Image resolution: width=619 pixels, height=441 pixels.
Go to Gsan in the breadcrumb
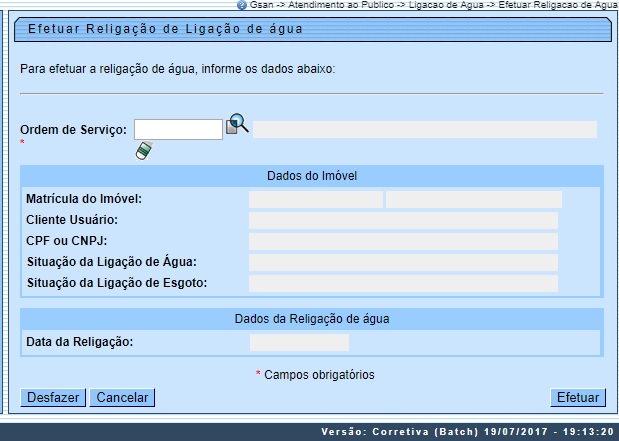point(261,5)
